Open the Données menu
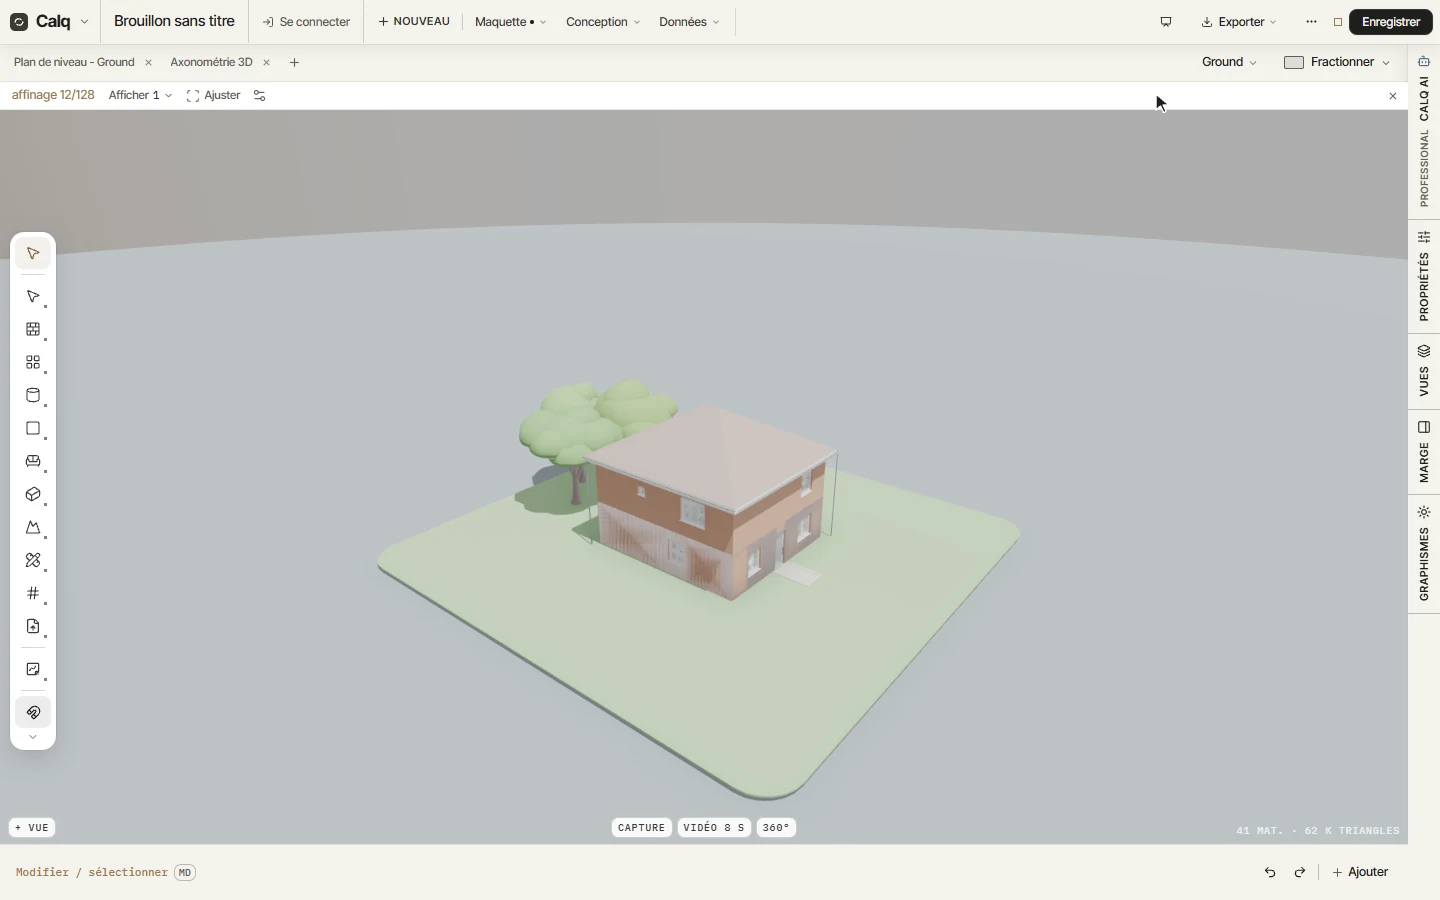The width and height of the screenshot is (1440, 900). coord(689,22)
